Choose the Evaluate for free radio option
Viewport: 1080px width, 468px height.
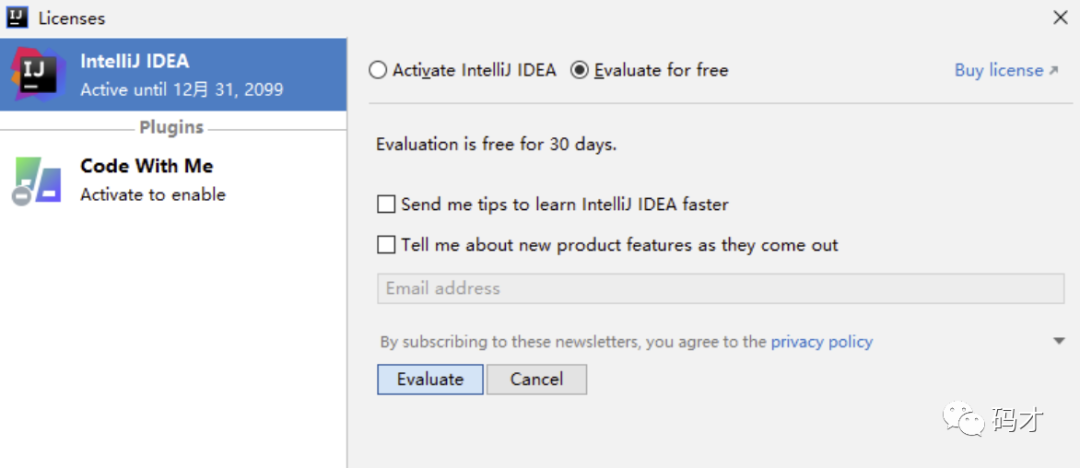579,71
